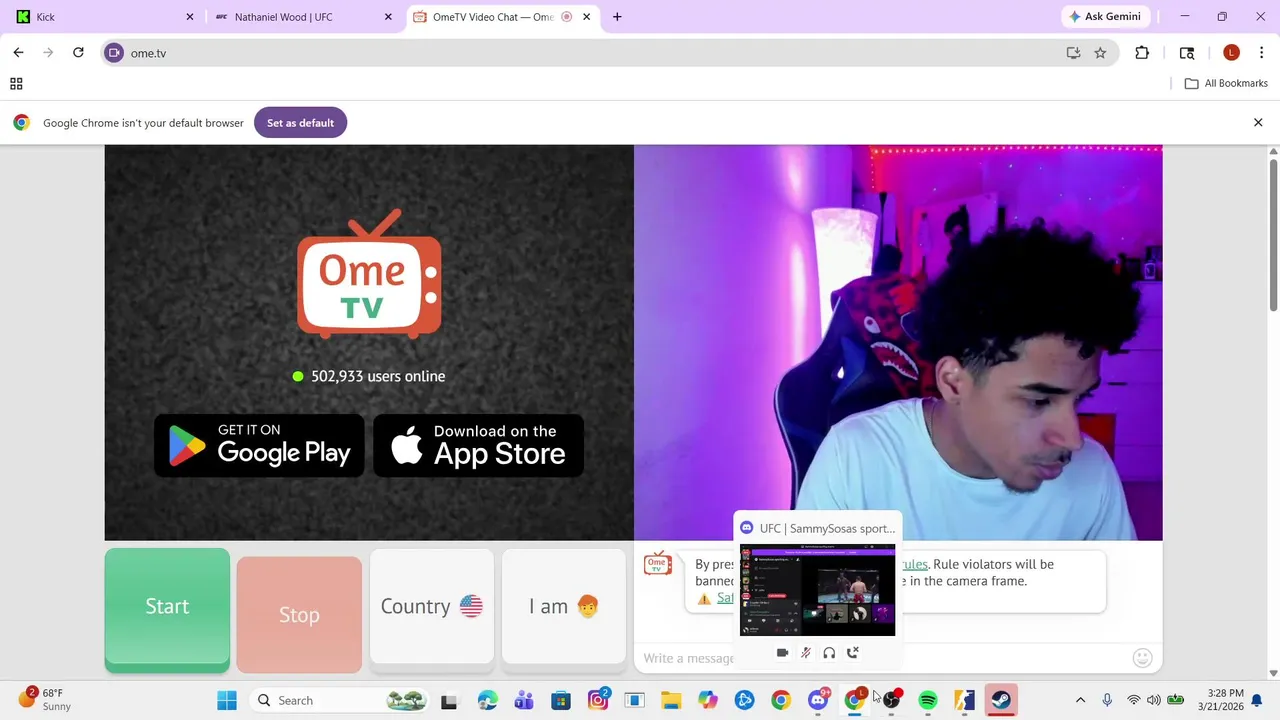
Task: Dismiss the default browser infobar
Action: tap(1258, 122)
